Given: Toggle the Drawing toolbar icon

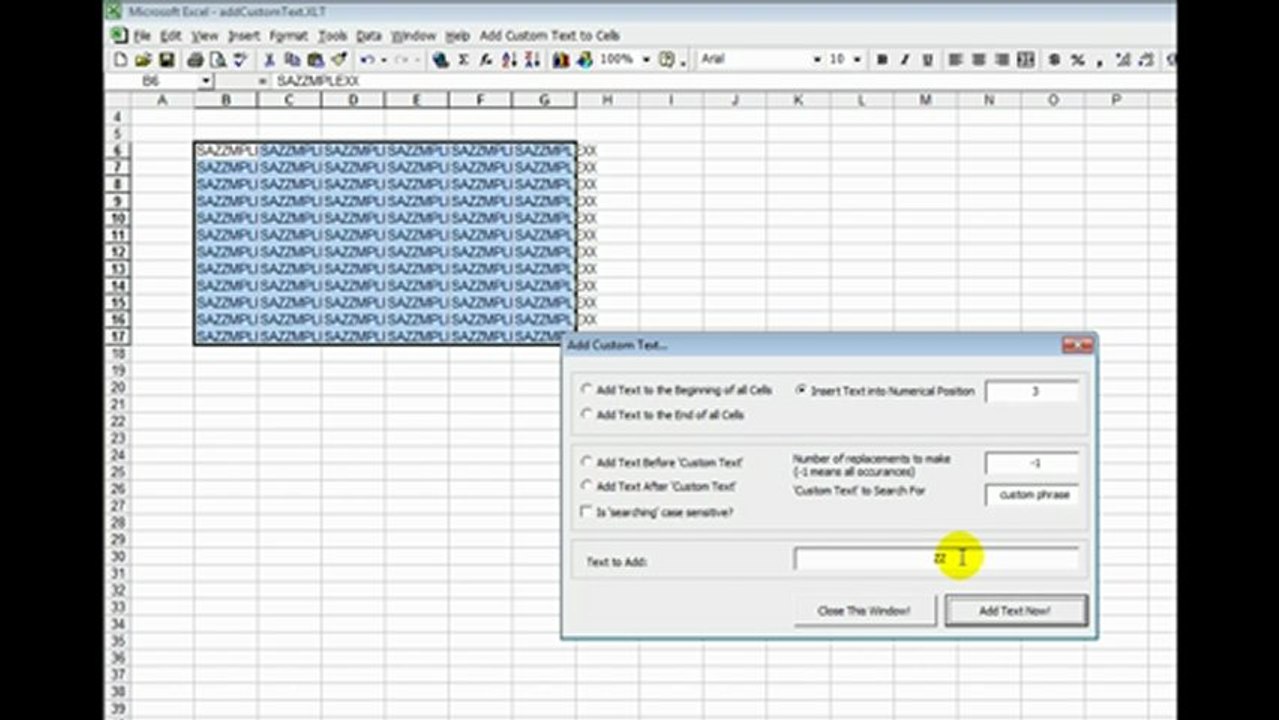Looking at the screenshot, I should [585, 60].
